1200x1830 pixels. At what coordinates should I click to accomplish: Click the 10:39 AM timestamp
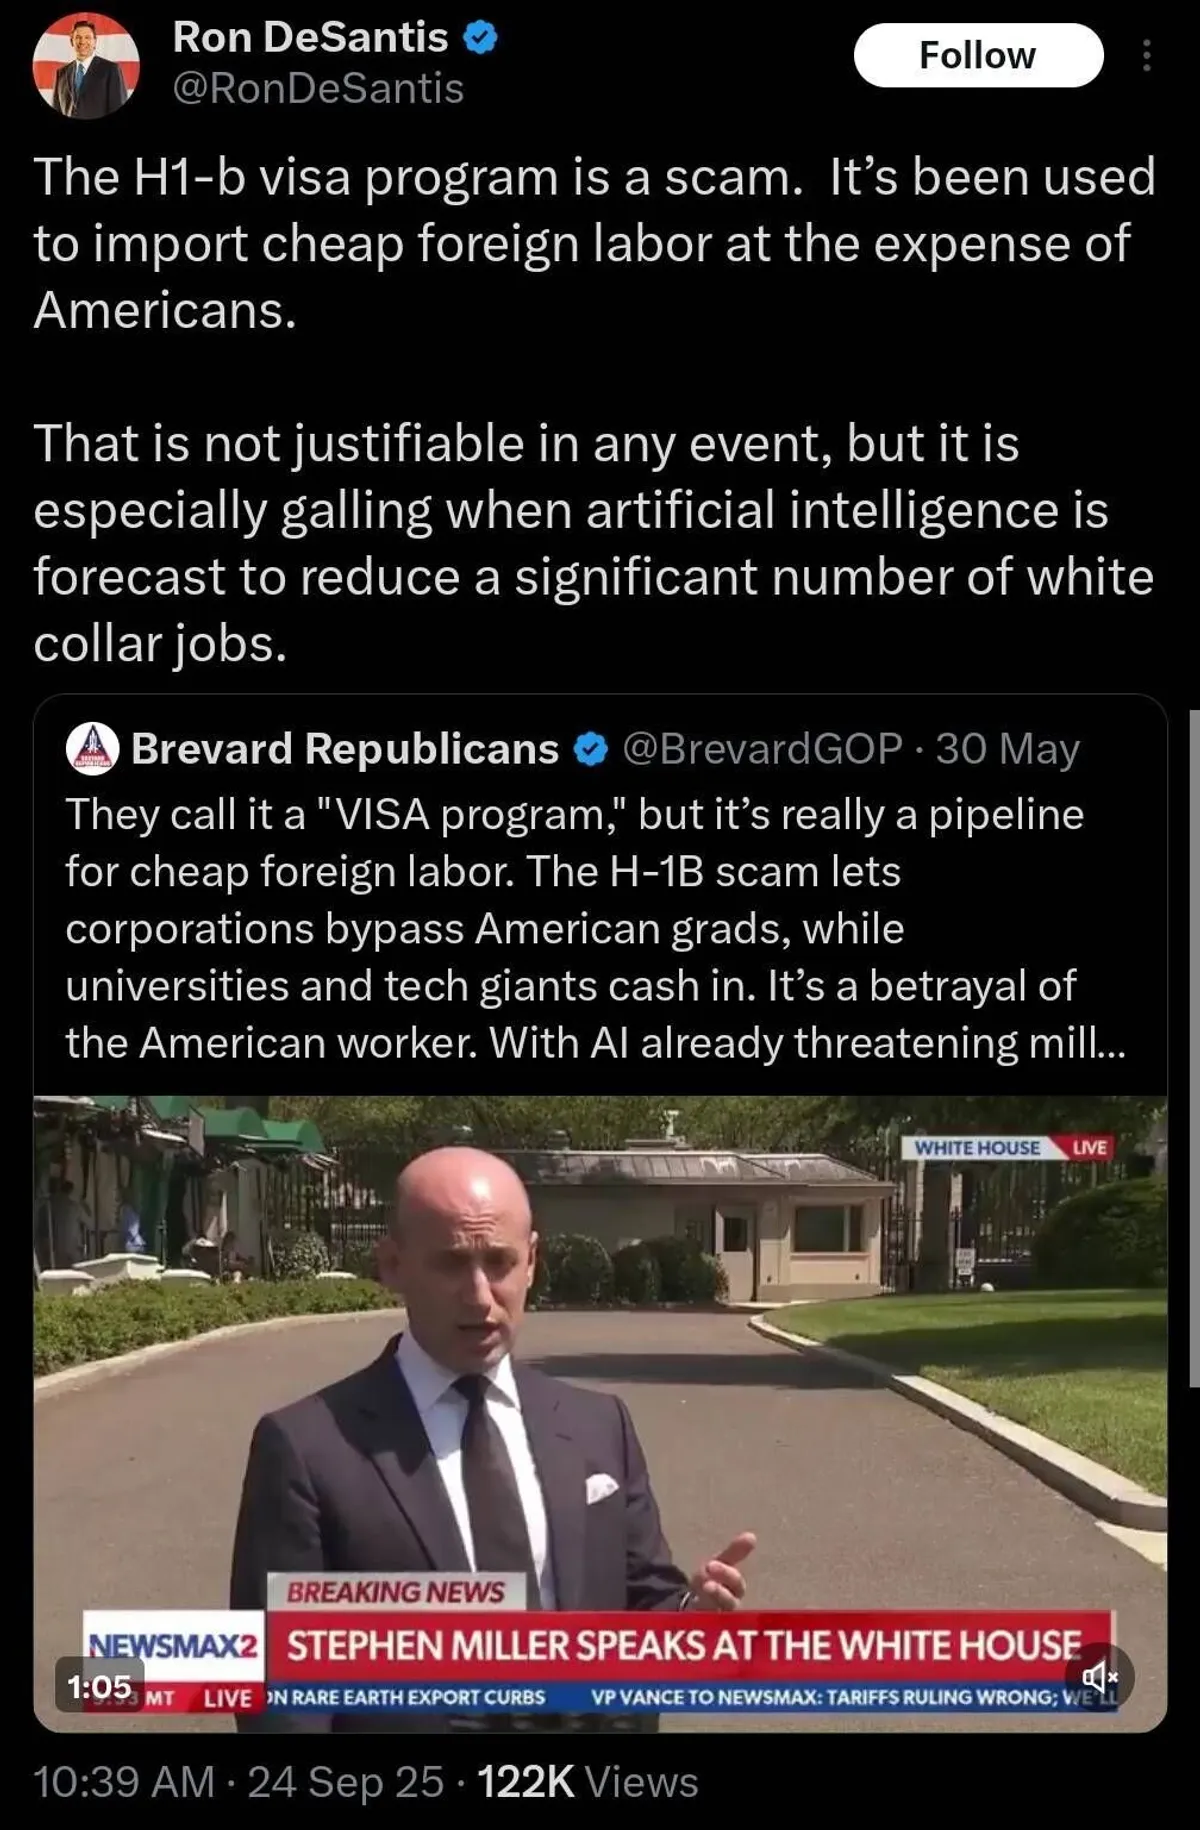(124, 1782)
